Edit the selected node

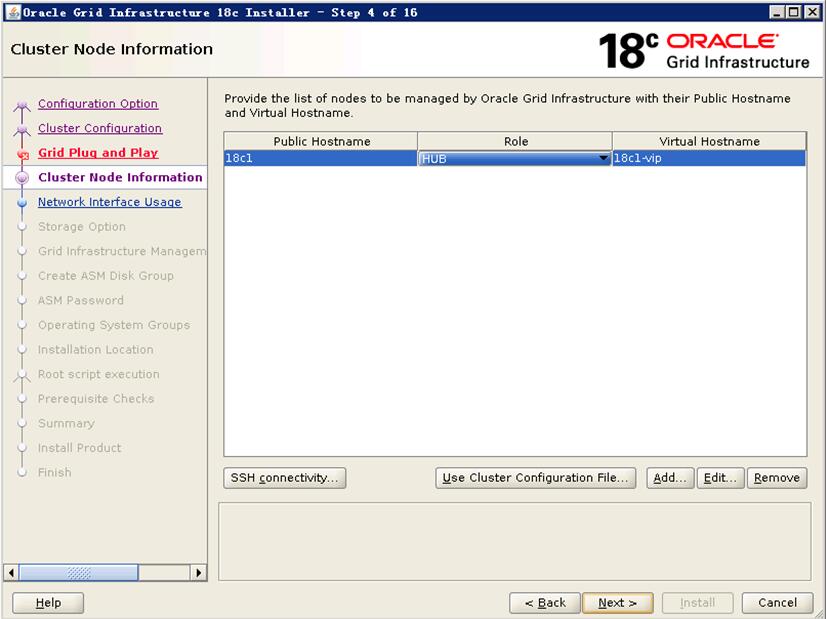tap(720, 478)
